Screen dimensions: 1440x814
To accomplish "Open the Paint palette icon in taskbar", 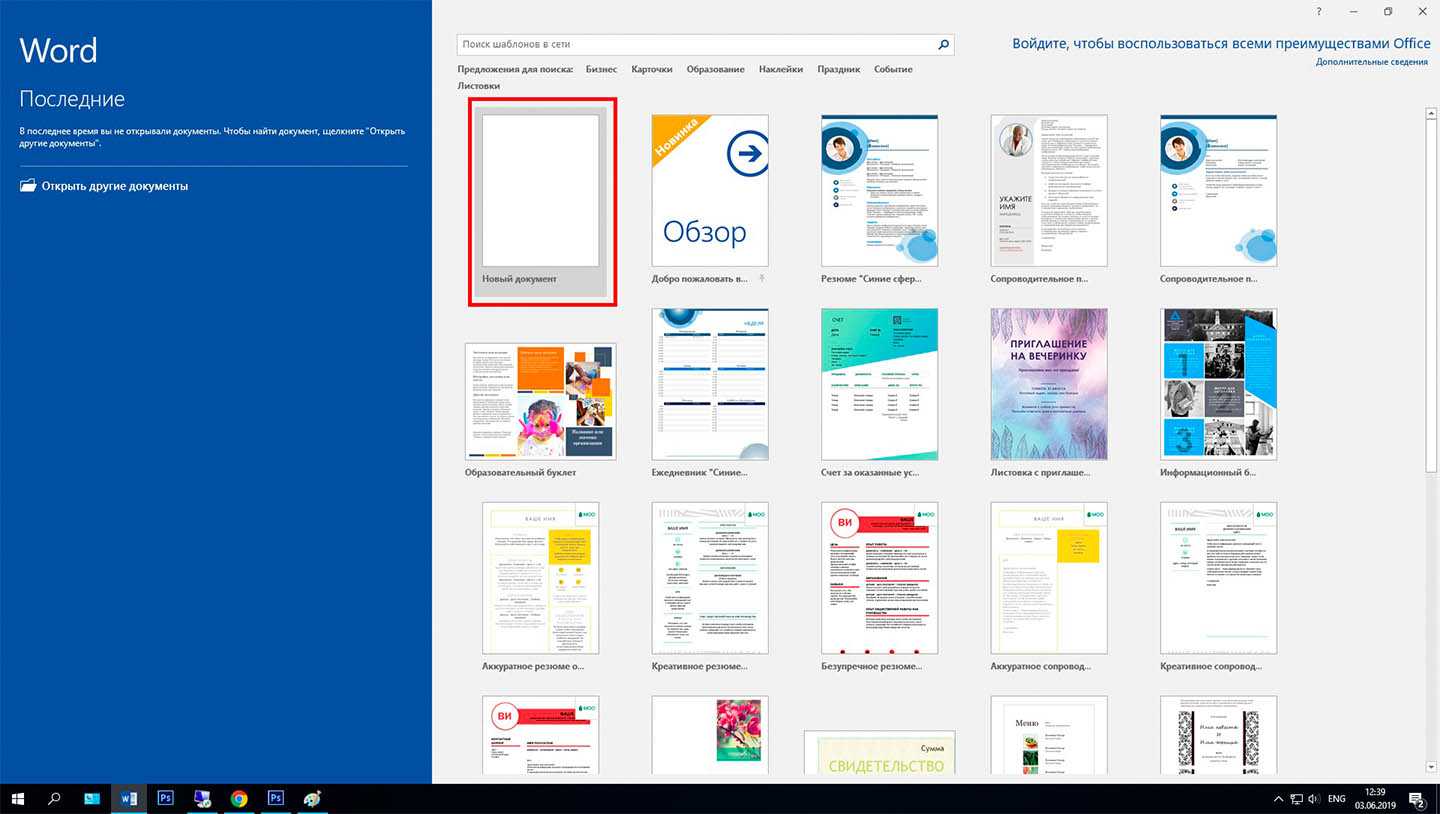I will (x=313, y=798).
